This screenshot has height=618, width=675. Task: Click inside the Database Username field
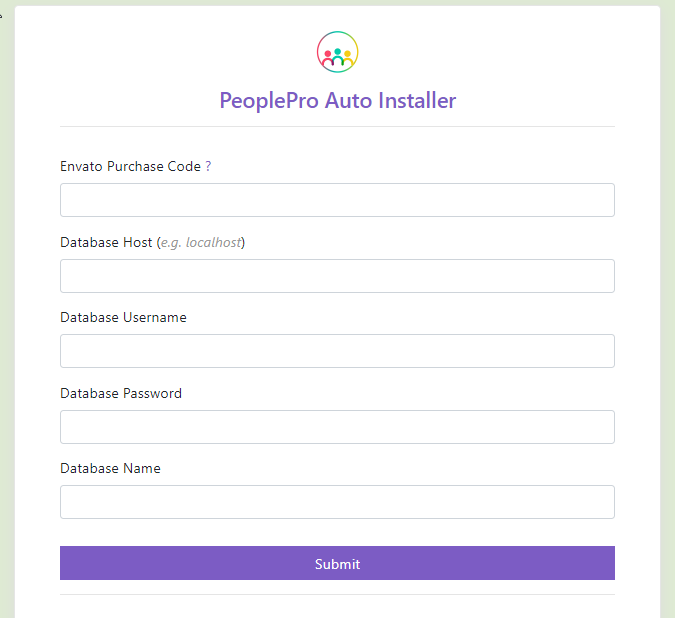click(337, 351)
